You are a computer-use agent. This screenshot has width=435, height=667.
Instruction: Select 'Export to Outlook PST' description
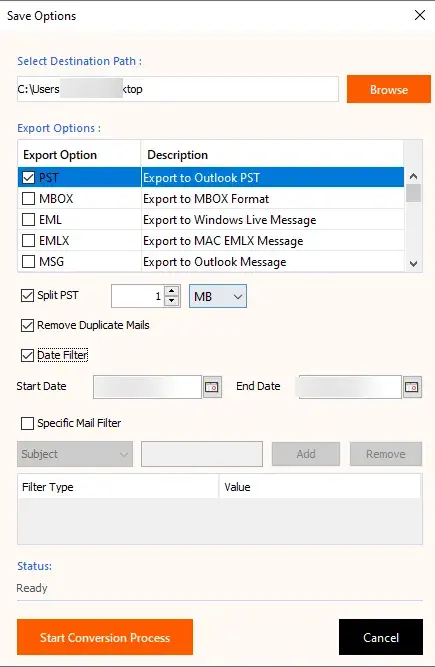pos(272,177)
